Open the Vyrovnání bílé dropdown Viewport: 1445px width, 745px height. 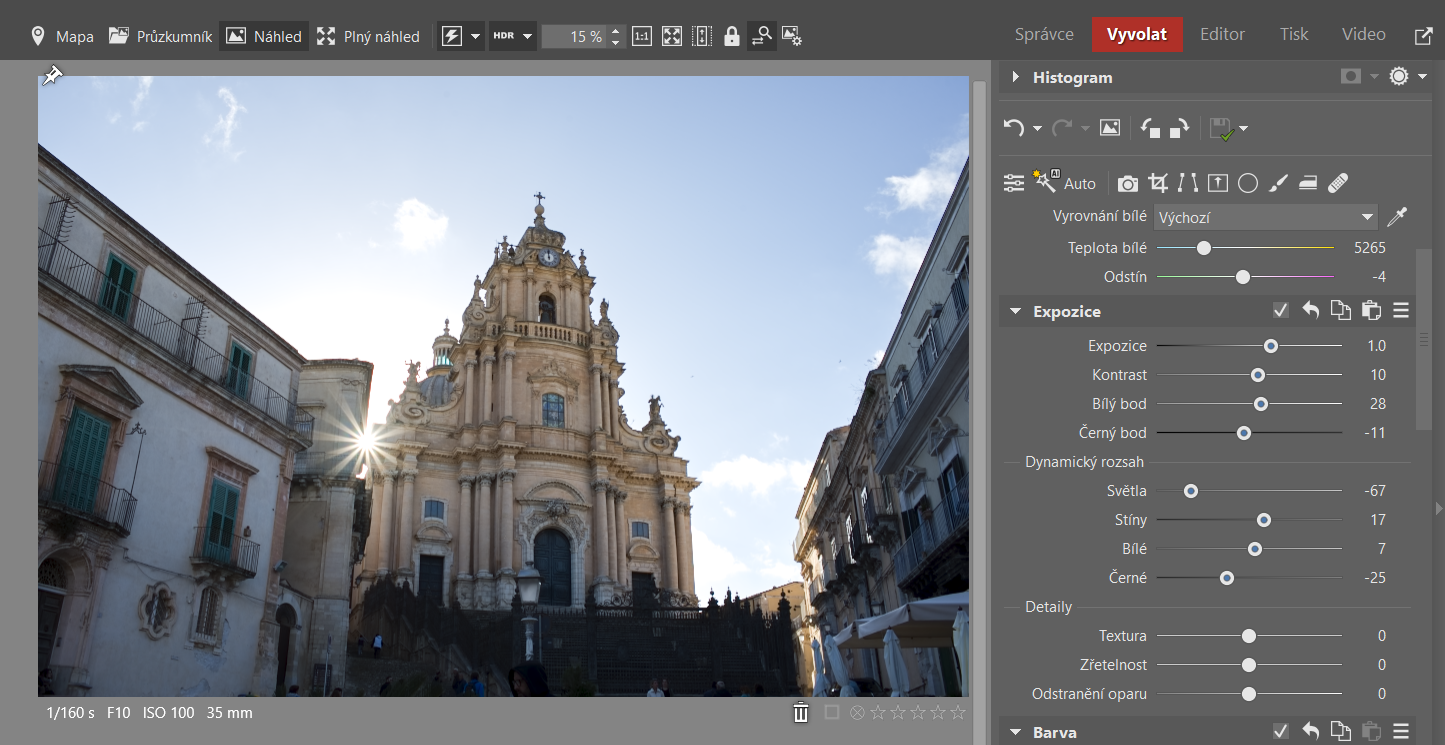click(x=1266, y=217)
